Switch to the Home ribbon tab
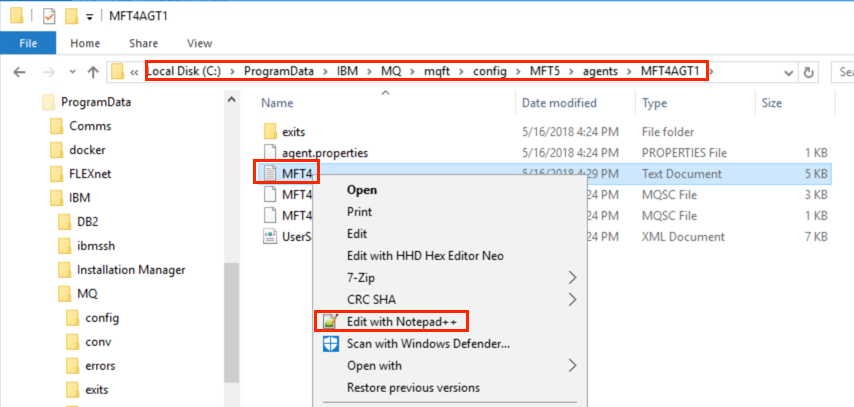The image size is (854, 407). click(x=85, y=43)
